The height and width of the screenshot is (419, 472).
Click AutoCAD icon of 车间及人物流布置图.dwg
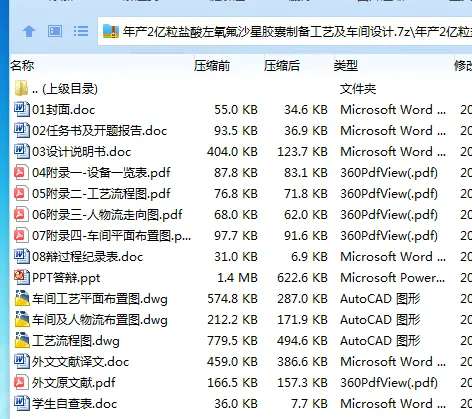point(22,319)
